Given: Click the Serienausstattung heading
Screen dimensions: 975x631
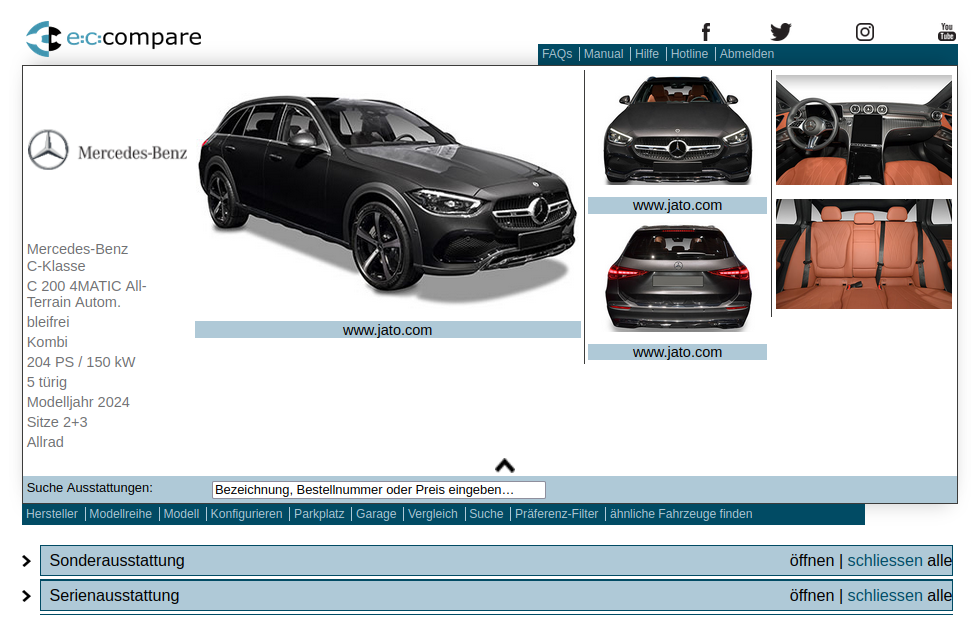Looking at the screenshot, I should coord(114,596).
